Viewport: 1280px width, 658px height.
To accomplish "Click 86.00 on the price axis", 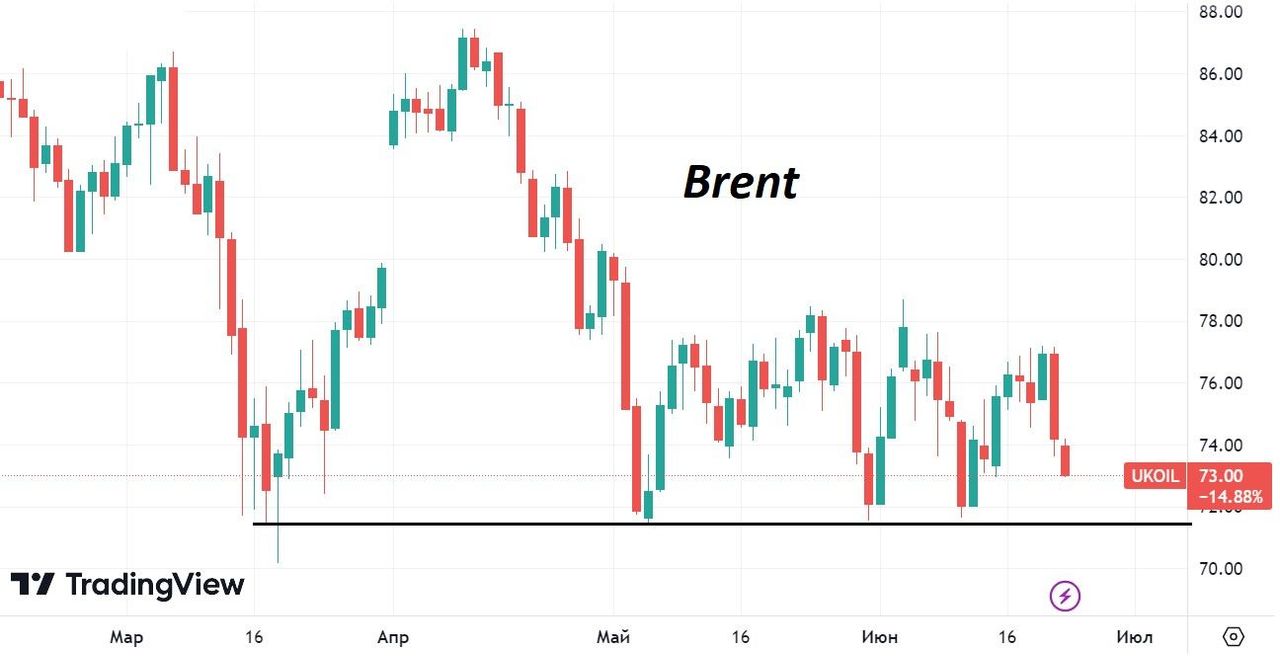I will point(1221,74).
